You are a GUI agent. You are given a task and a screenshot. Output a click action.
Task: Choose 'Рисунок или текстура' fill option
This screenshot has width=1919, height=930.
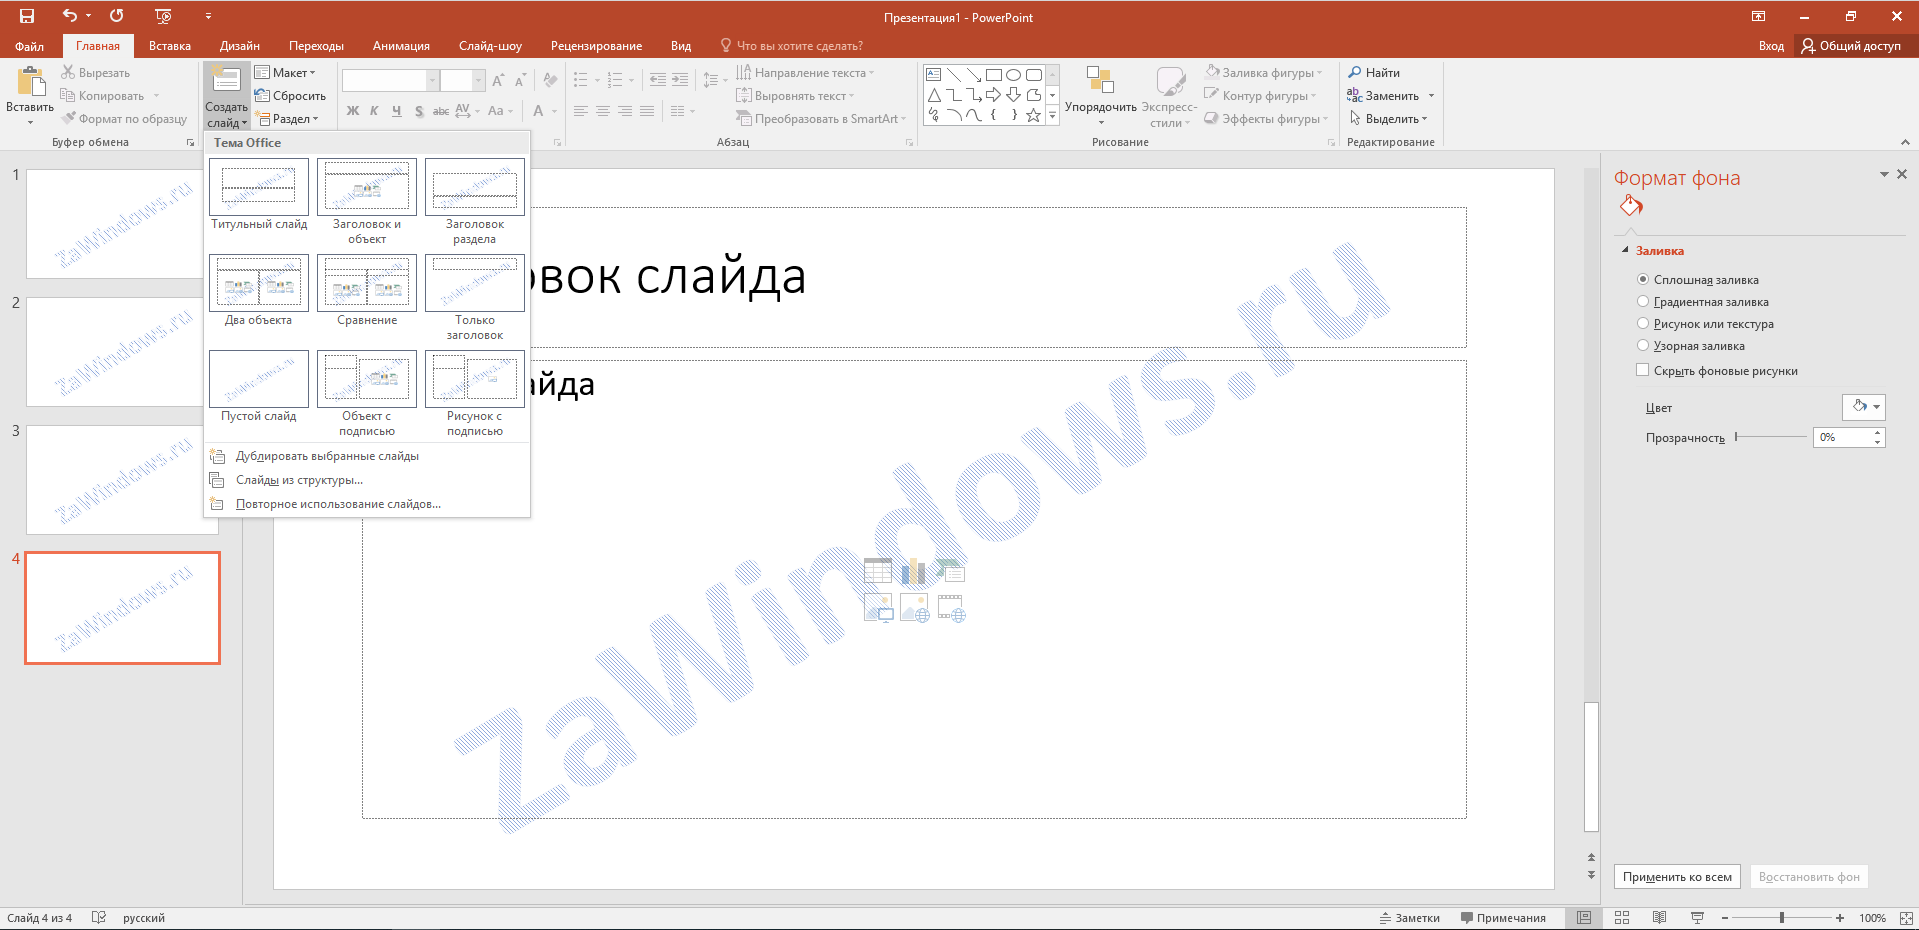click(x=1643, y=324)
